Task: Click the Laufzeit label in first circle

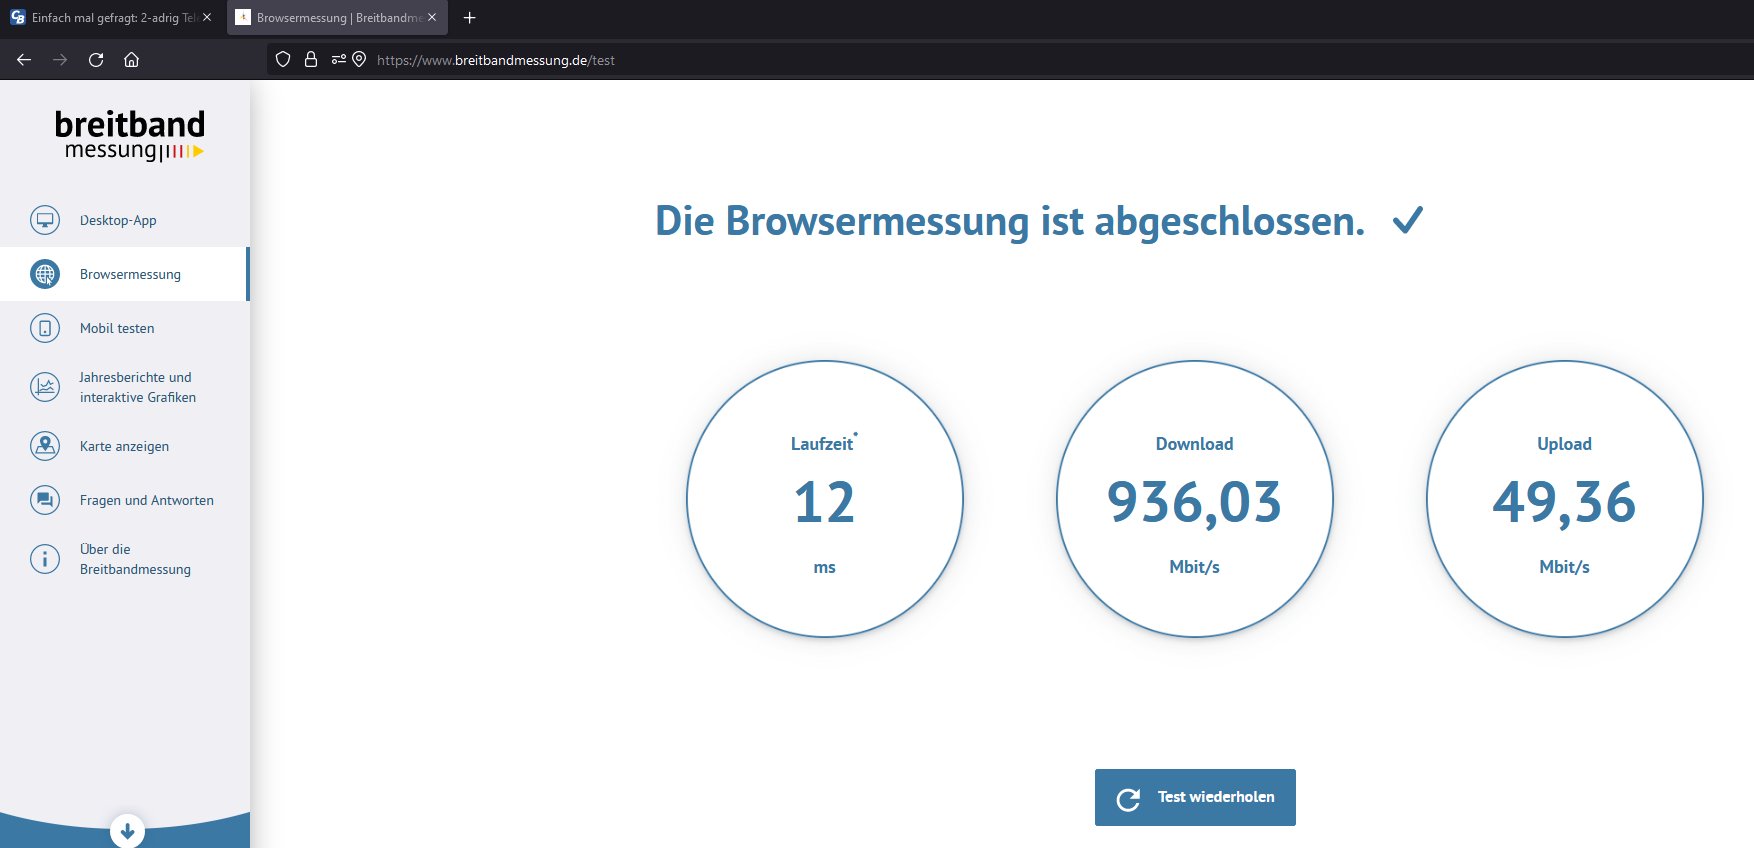Action: (x=822, y=444)
